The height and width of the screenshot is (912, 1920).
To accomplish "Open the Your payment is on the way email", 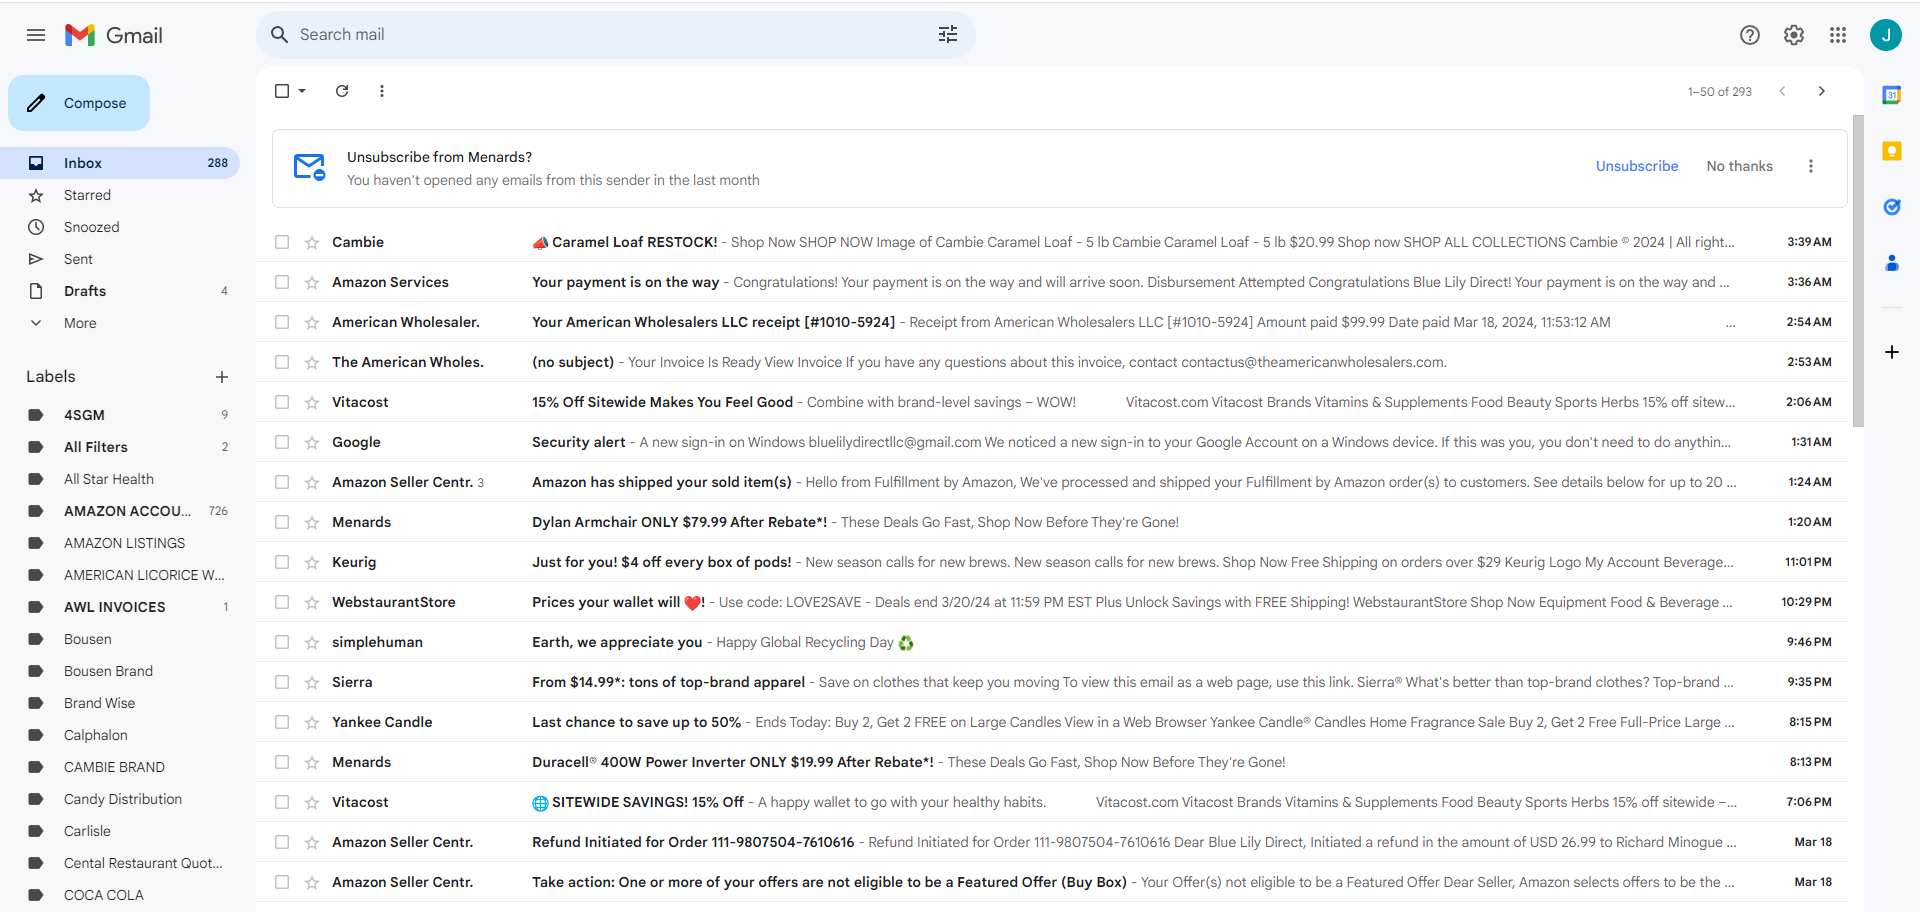I will click(1052, 282).
